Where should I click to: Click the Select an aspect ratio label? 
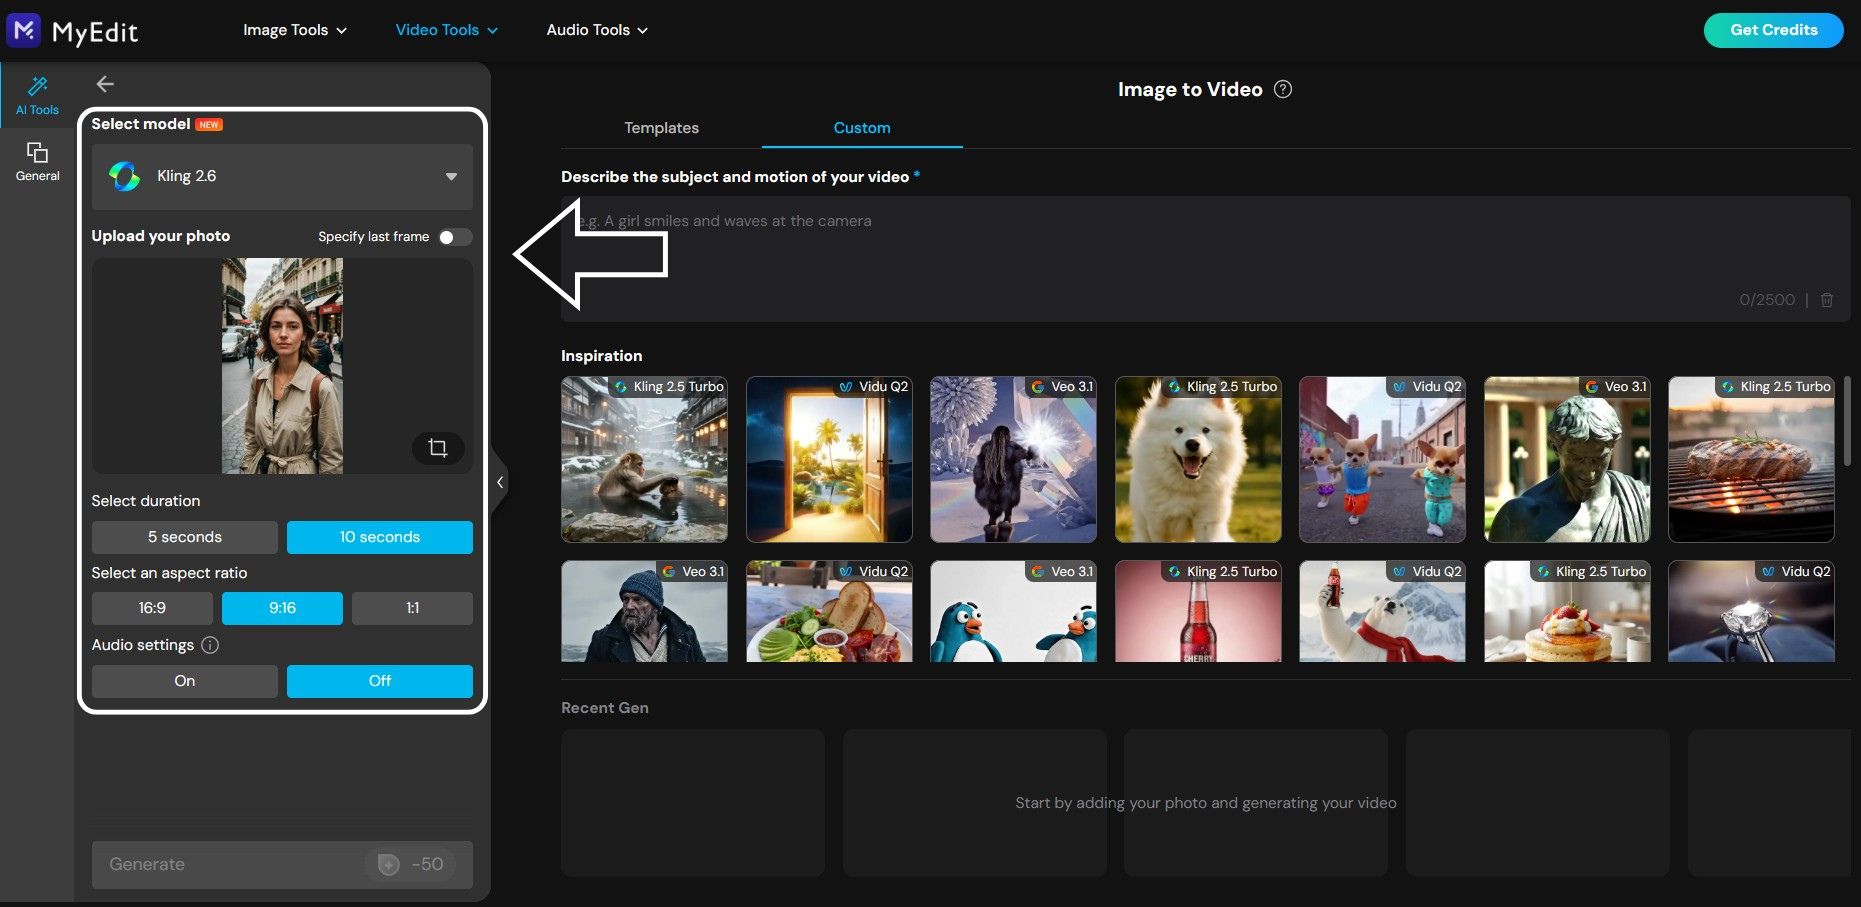tap(169, 573)
